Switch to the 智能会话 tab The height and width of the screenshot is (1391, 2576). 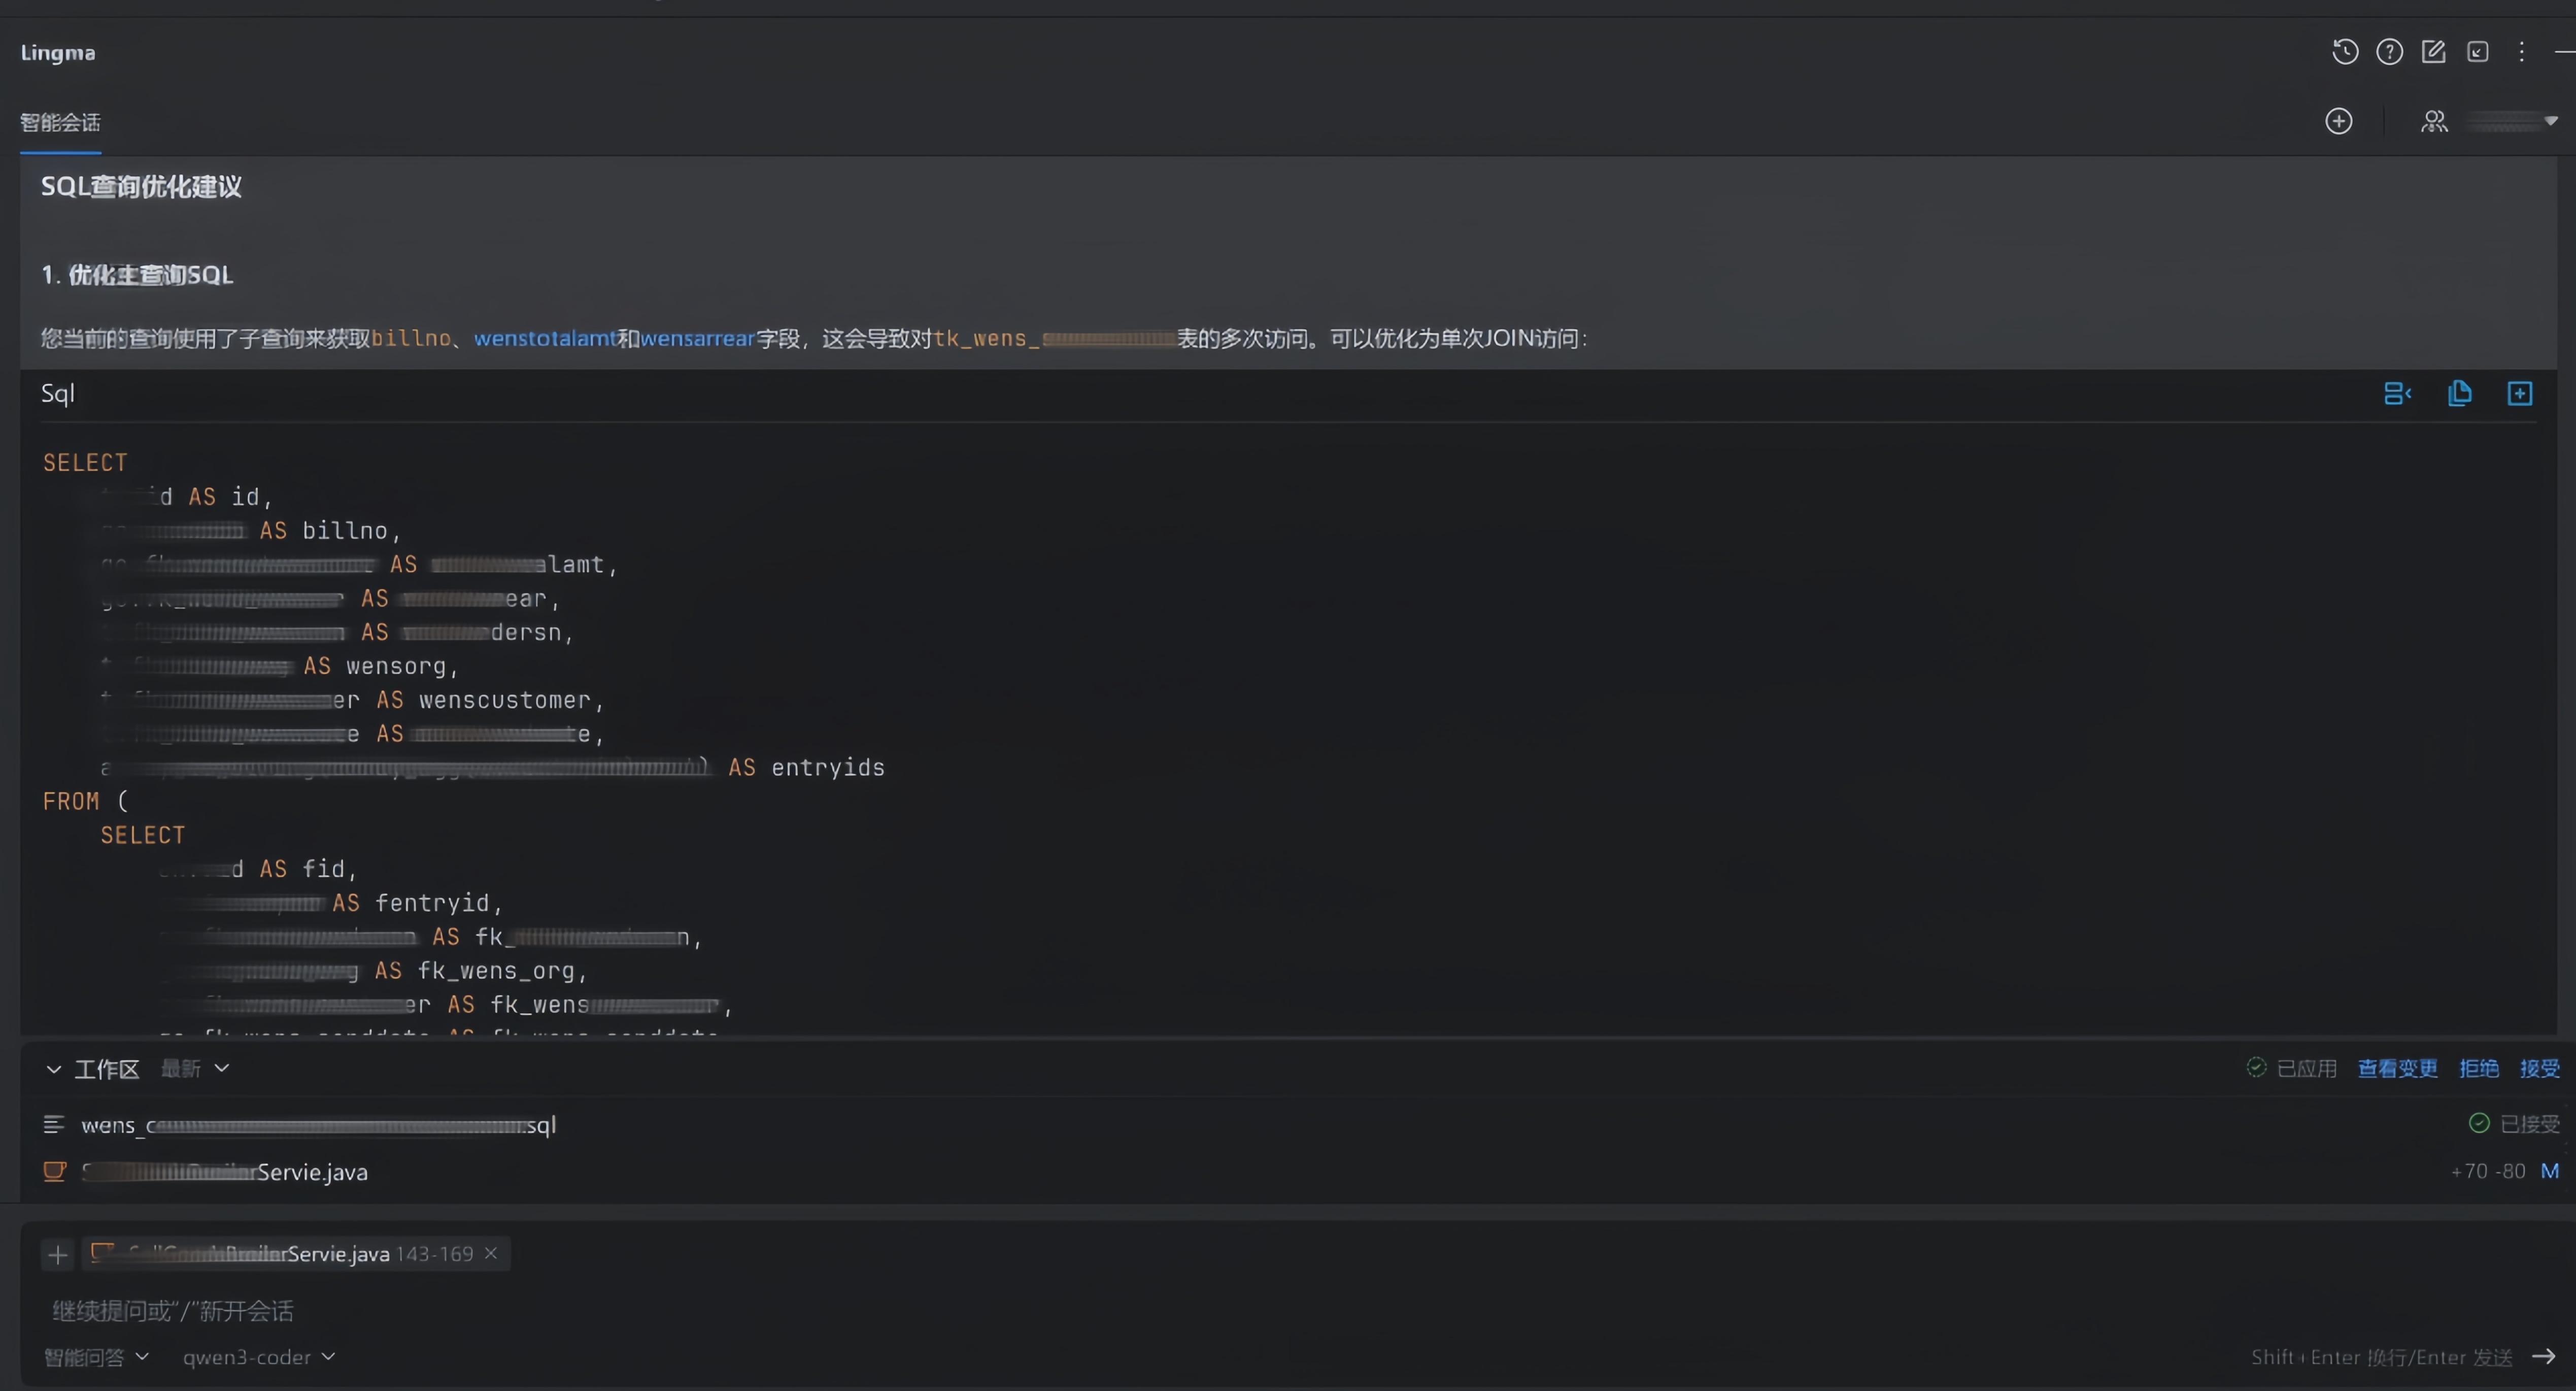click(60, 123)
